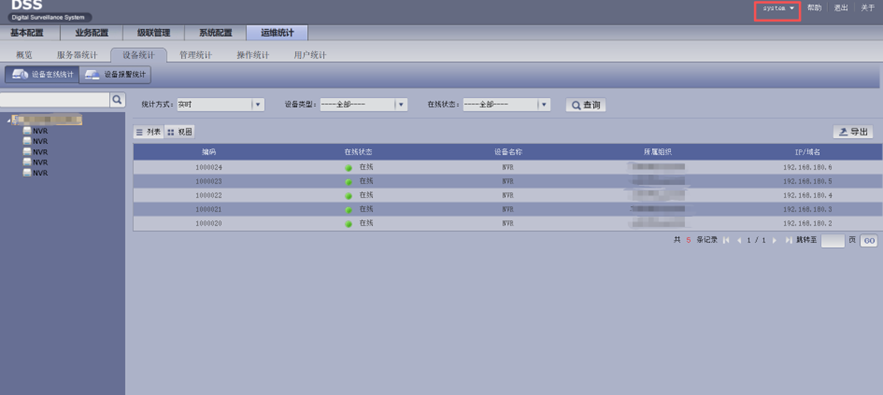Screen dimensions: 883x395
Task: Select the 运维统计 main tab
Action: (x=277, y=33)
